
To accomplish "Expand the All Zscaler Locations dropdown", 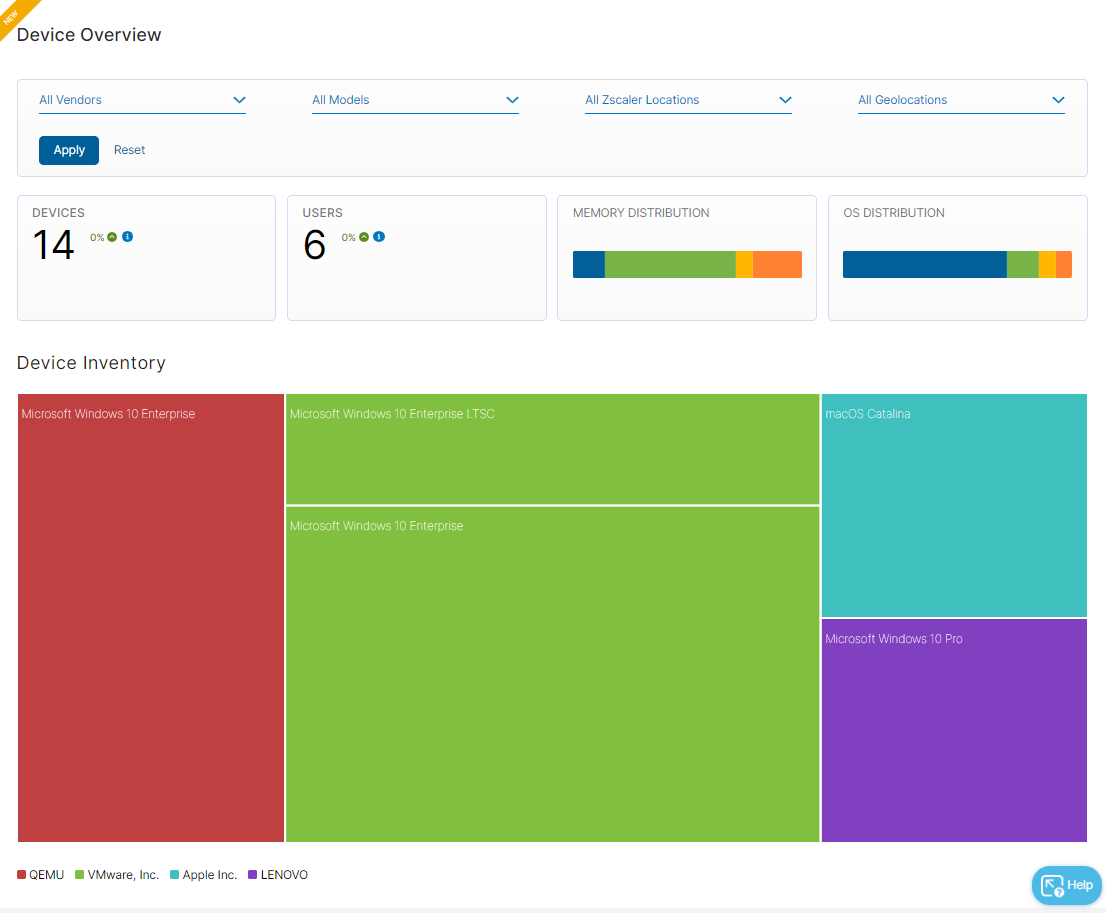I will (x=688, y=100).
